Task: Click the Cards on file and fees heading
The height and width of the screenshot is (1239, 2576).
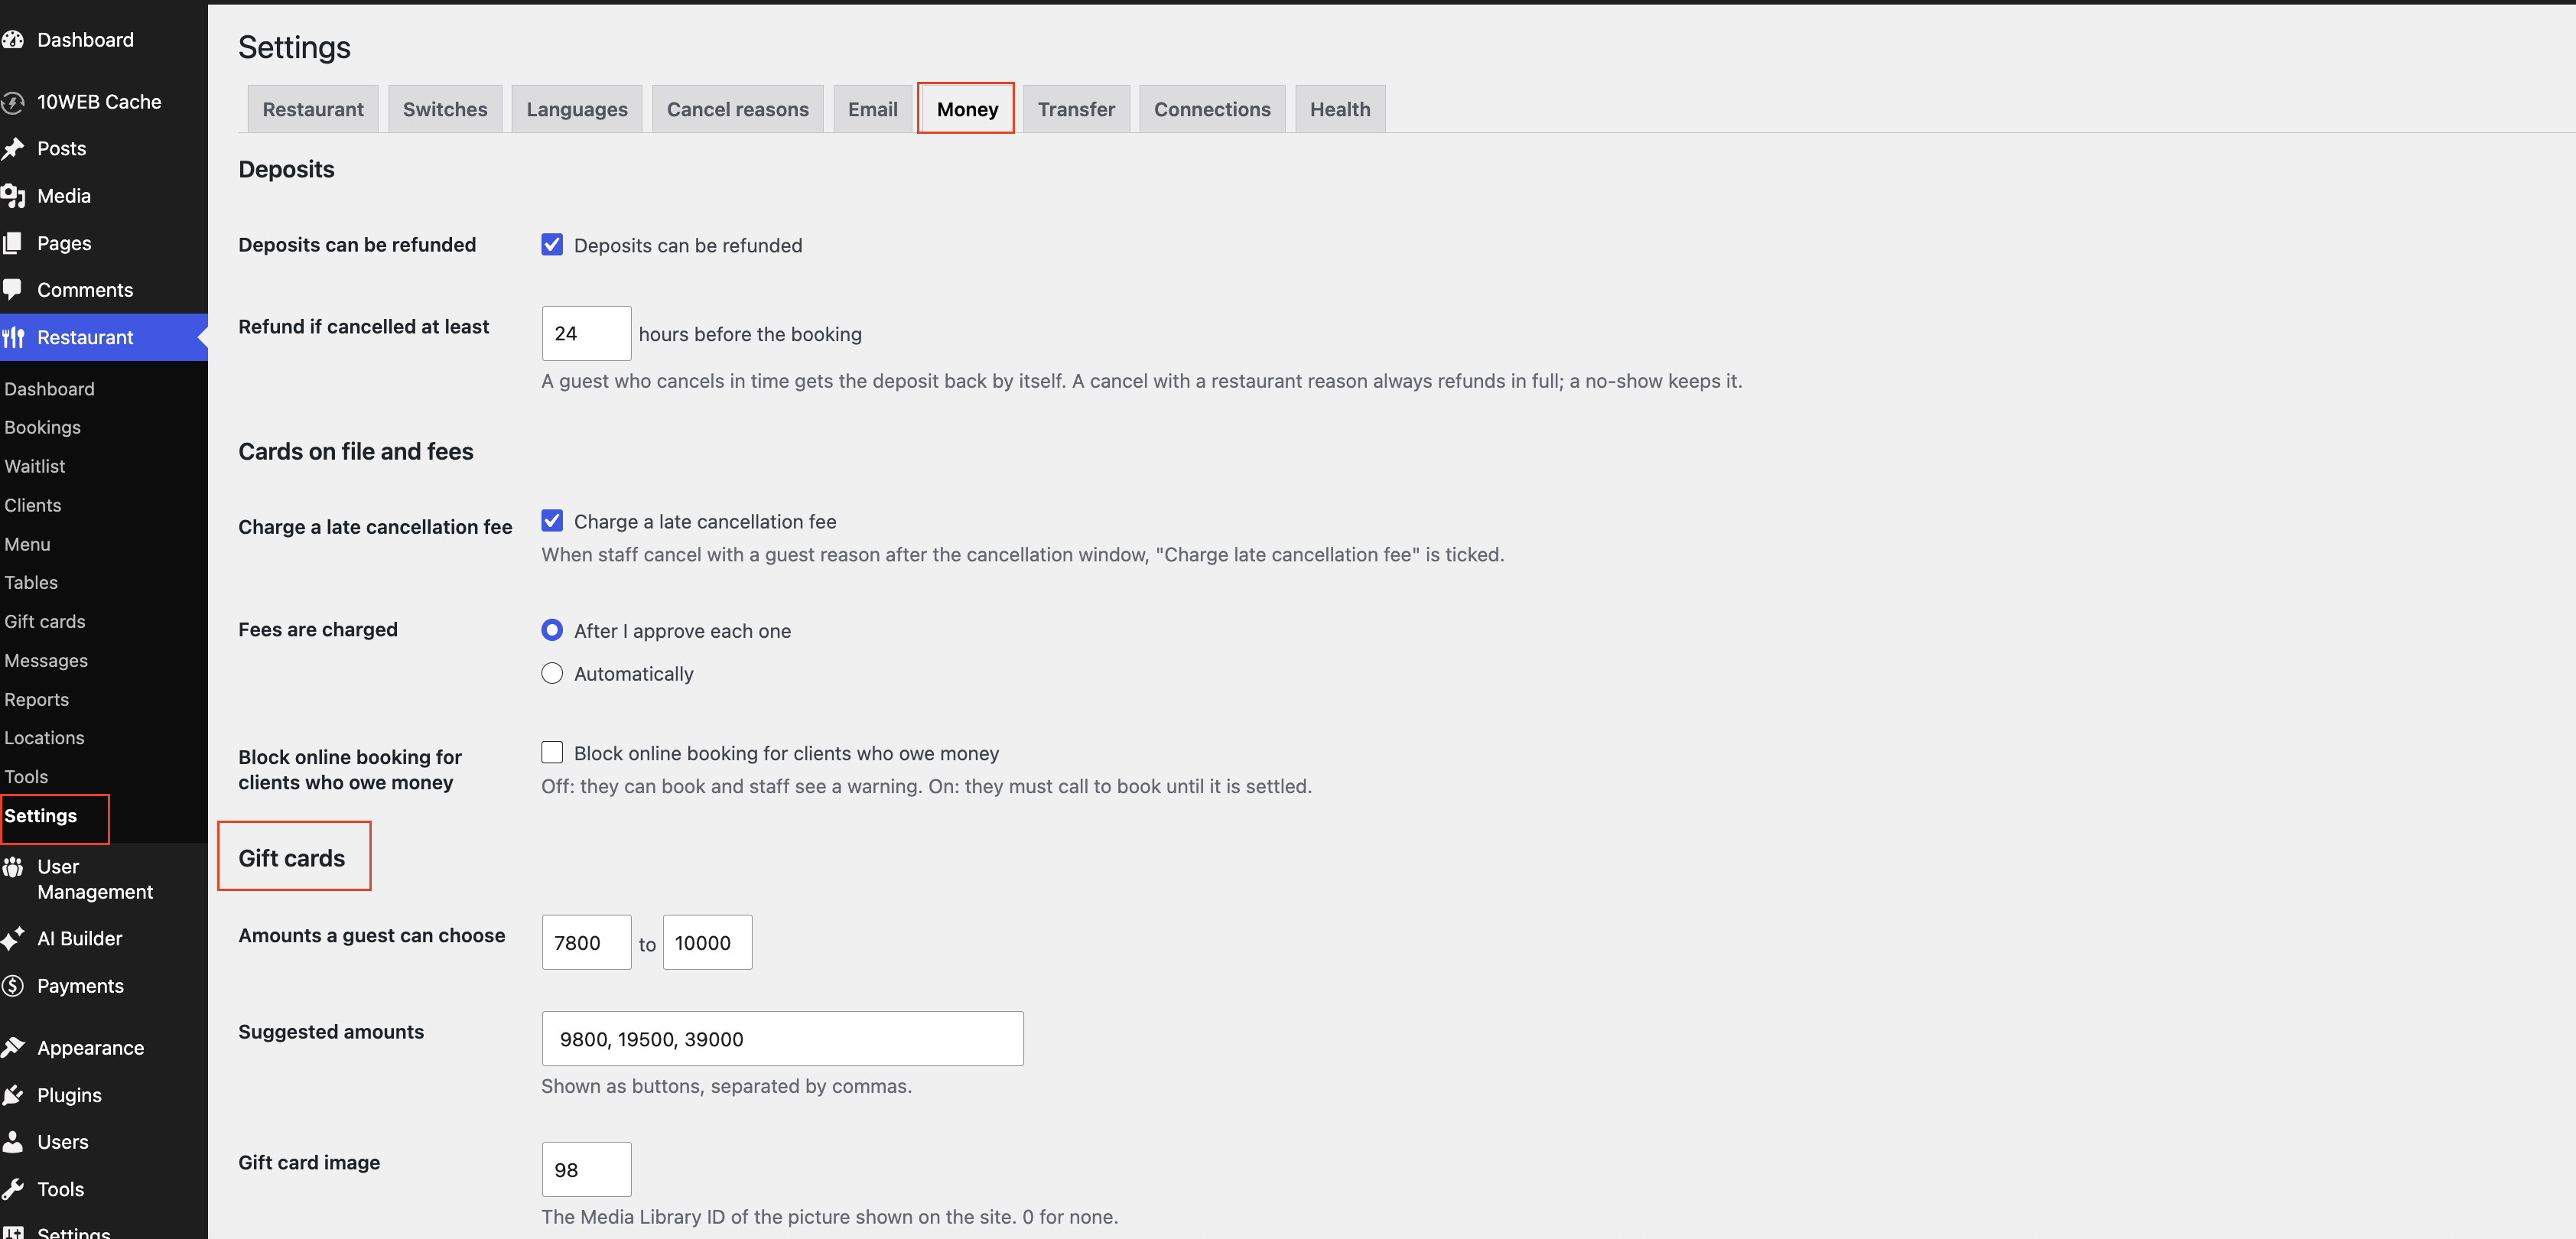Action: click(356, 451)
